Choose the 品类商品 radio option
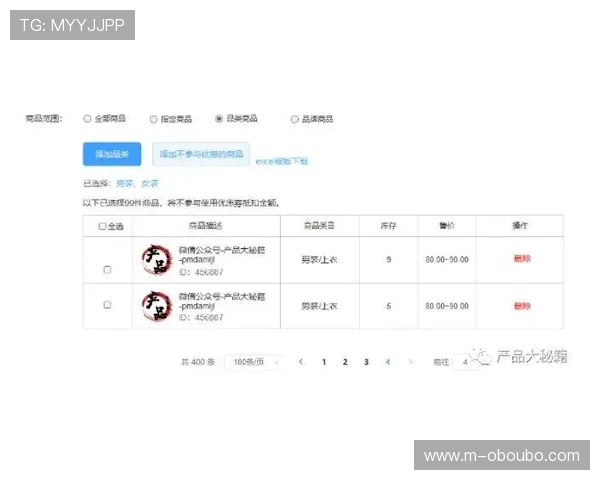Viewport: 600px width, 480px height. (x=219, y=119)
